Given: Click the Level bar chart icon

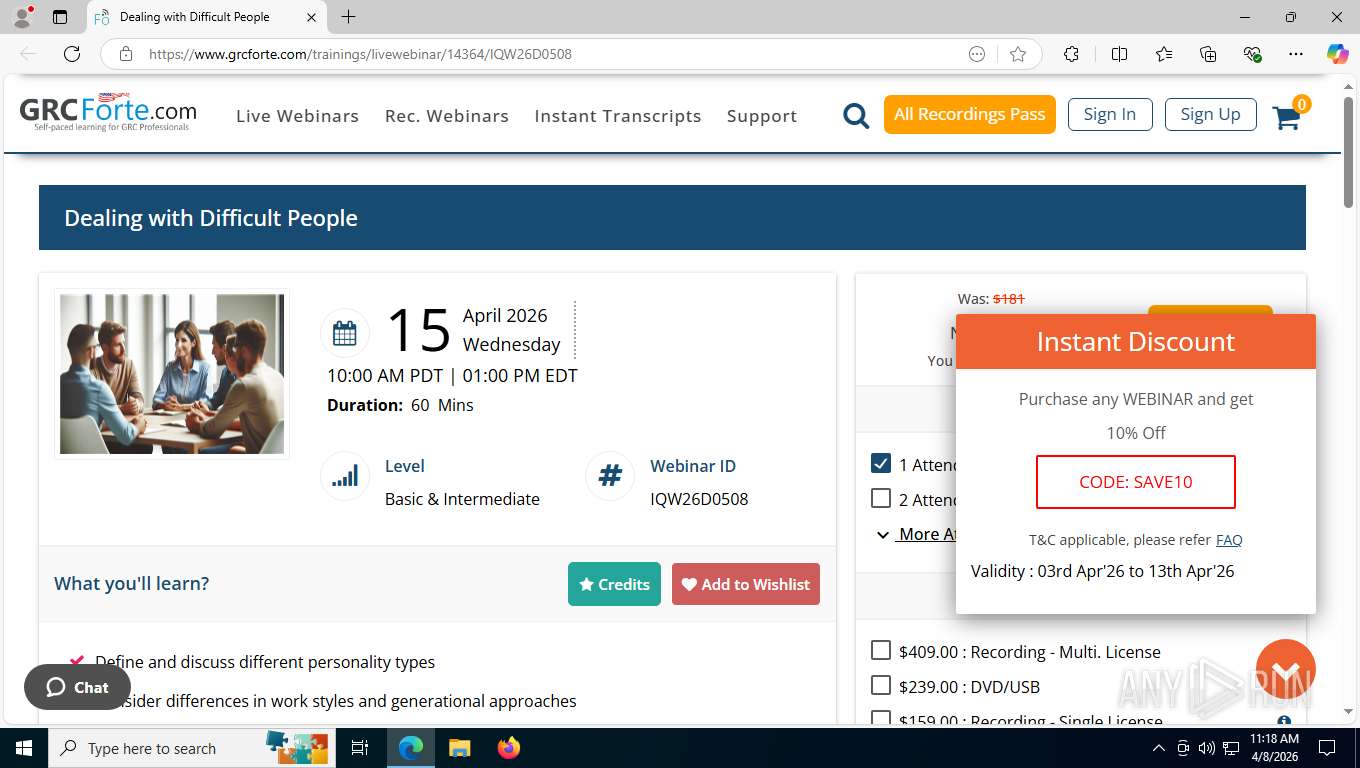Looking at the screenshot, I should [344, 476].
